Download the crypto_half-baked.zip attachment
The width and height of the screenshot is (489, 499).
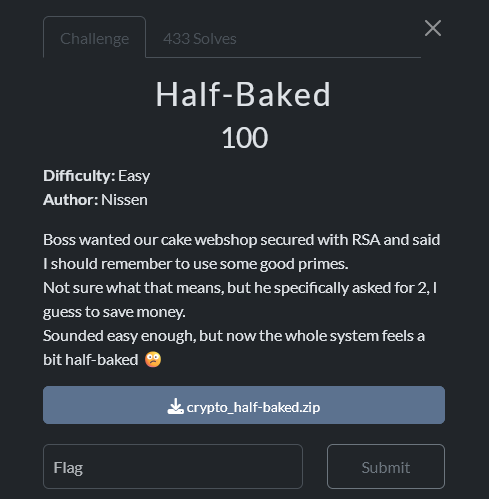[x=244, y=405]
